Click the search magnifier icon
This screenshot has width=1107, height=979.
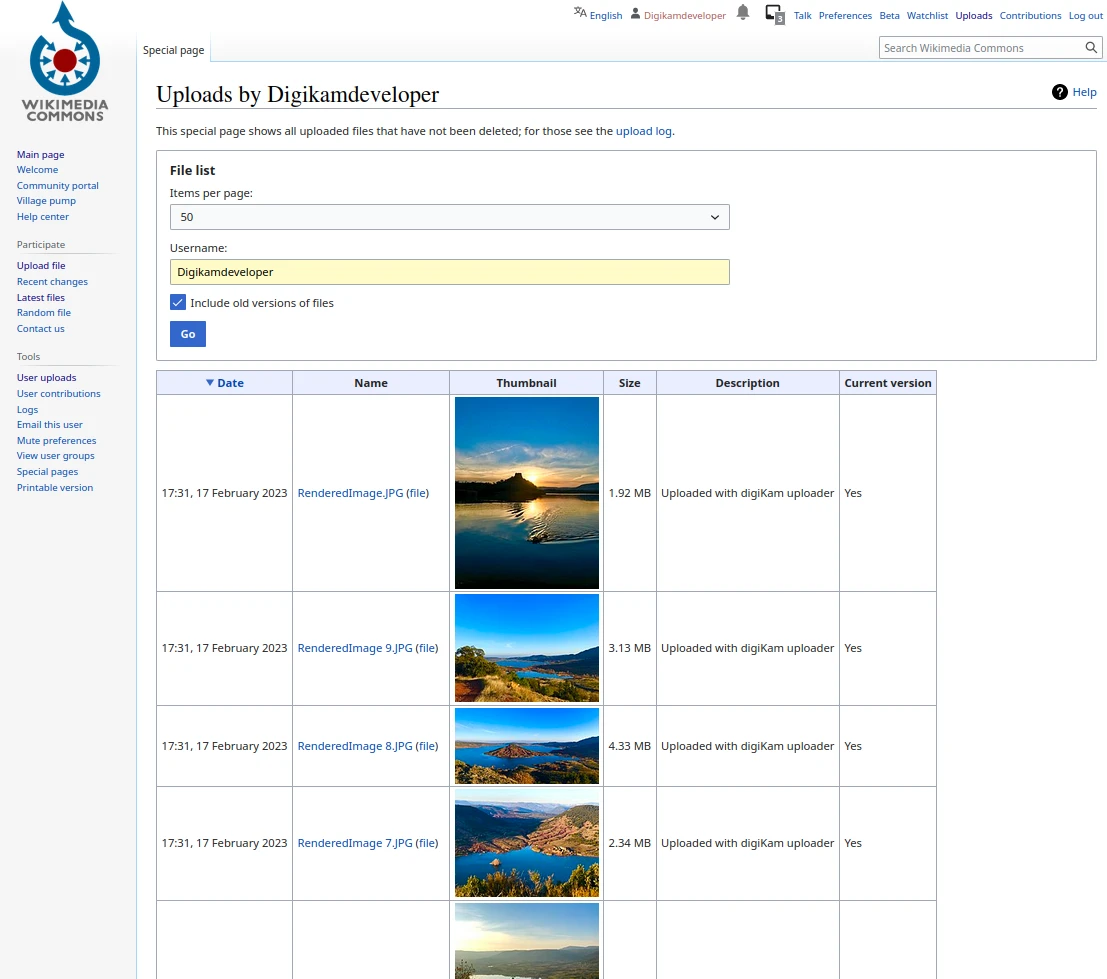(x=1092, y=48)
